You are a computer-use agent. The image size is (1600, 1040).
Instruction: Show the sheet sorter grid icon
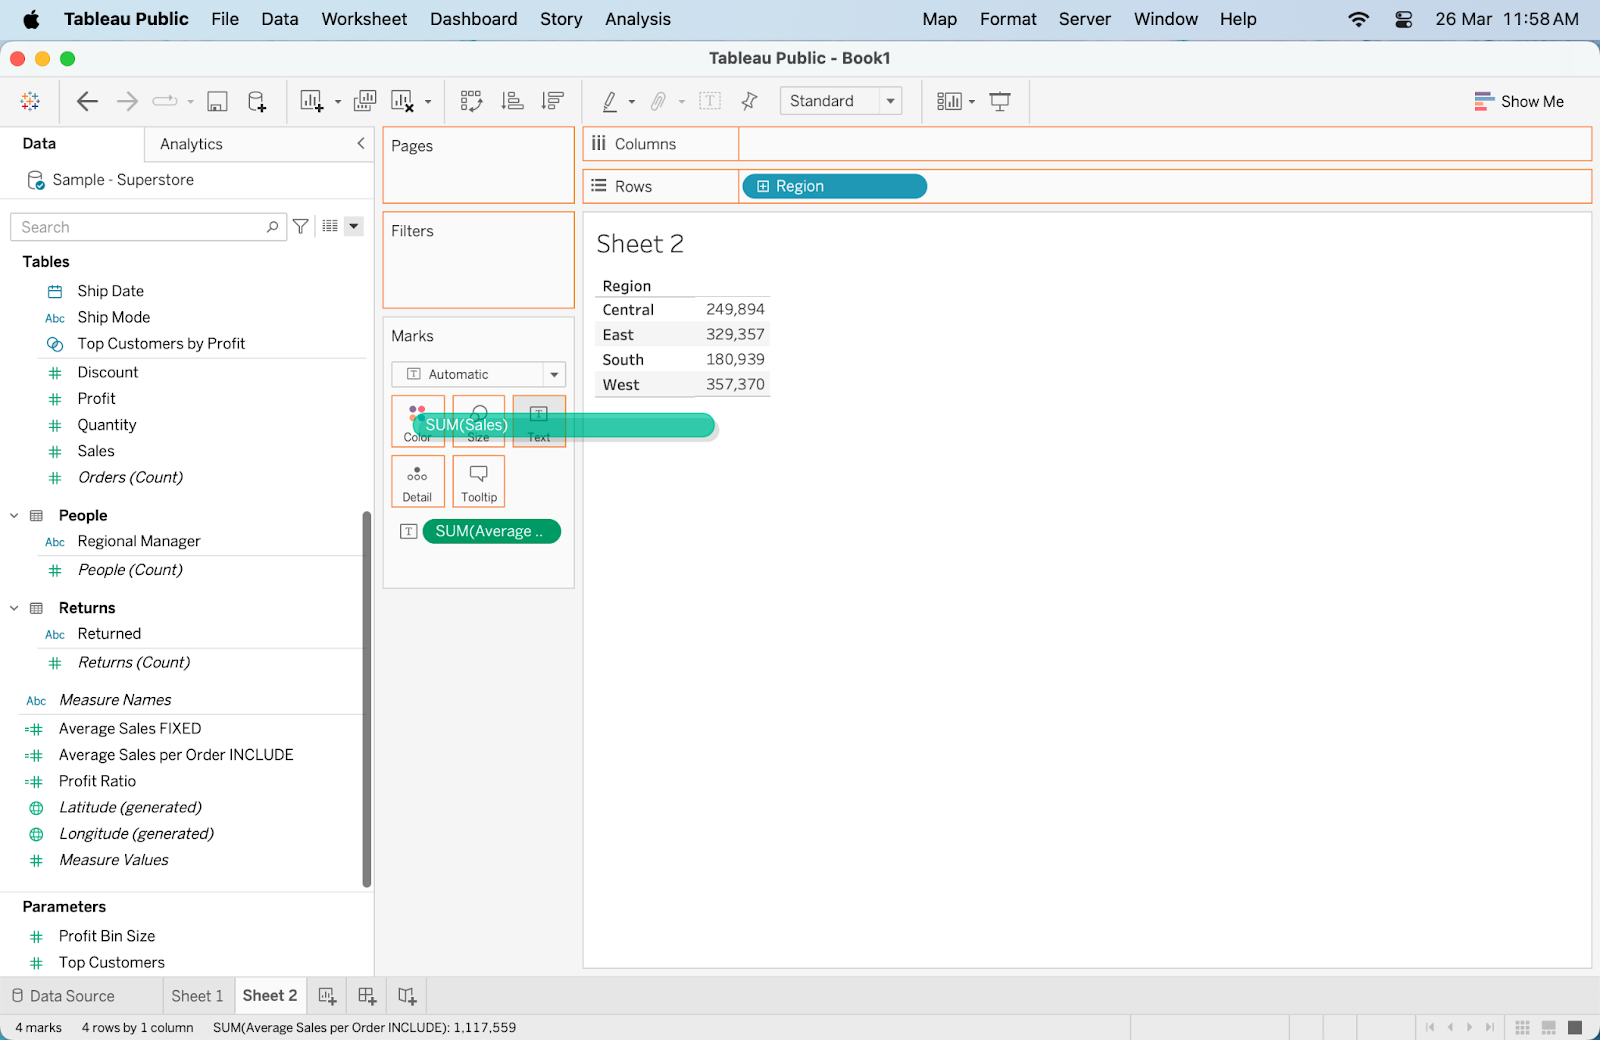coord(1522,1028)
